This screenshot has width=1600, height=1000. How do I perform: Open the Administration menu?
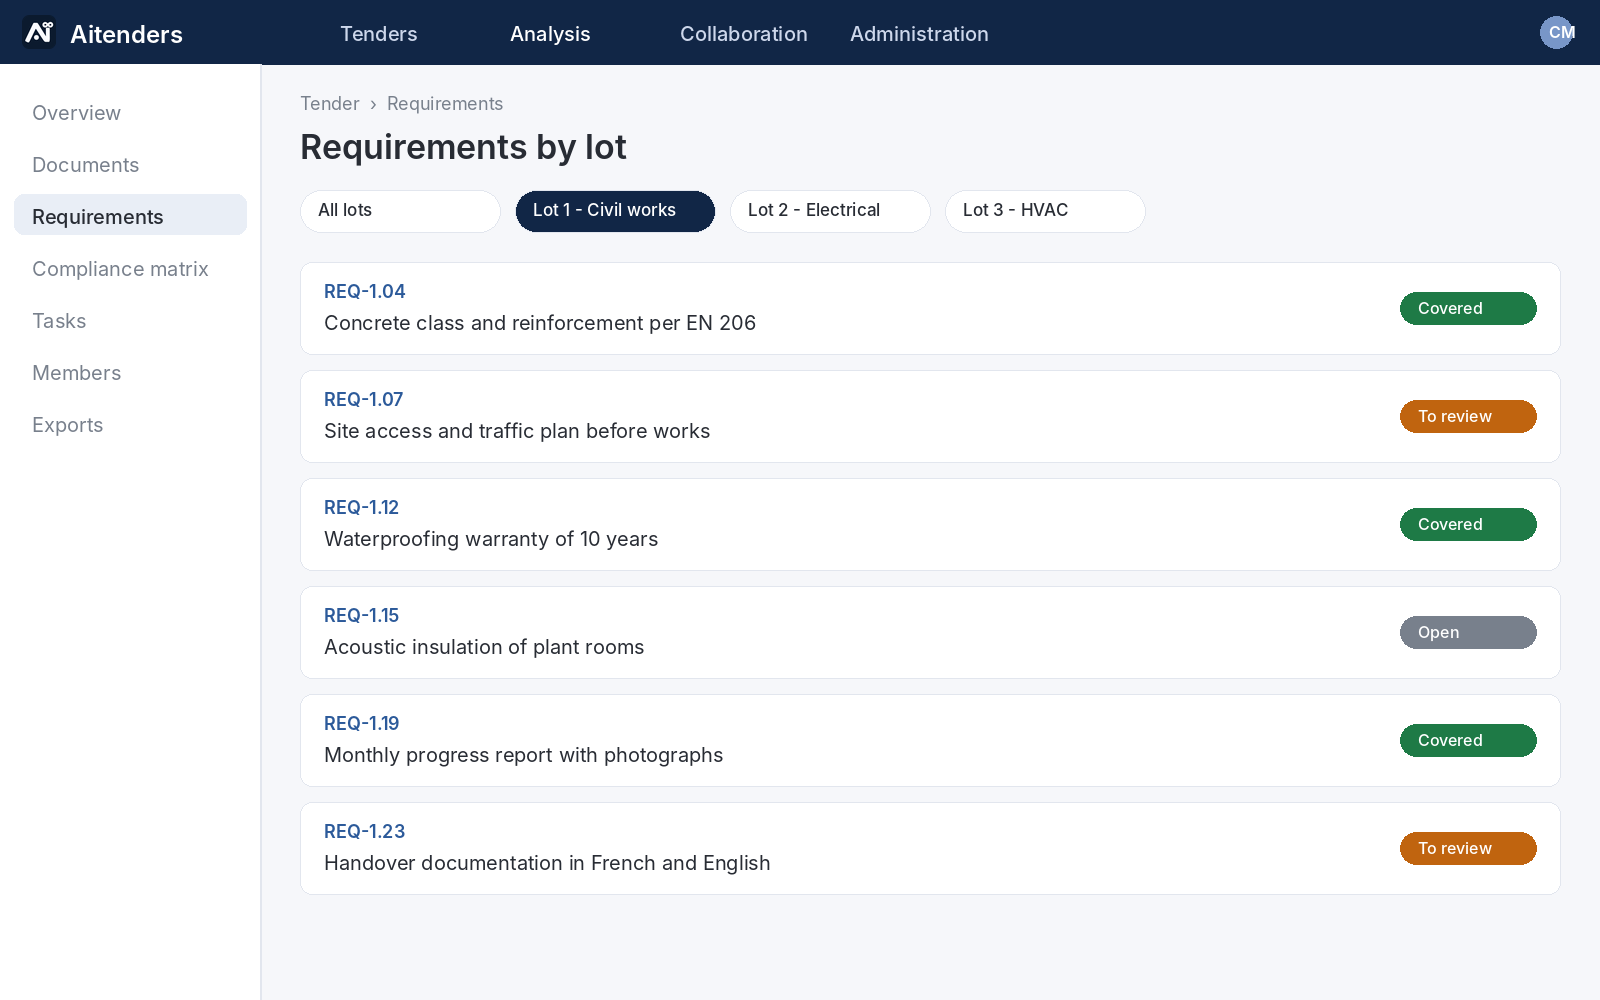pos(919,34)
